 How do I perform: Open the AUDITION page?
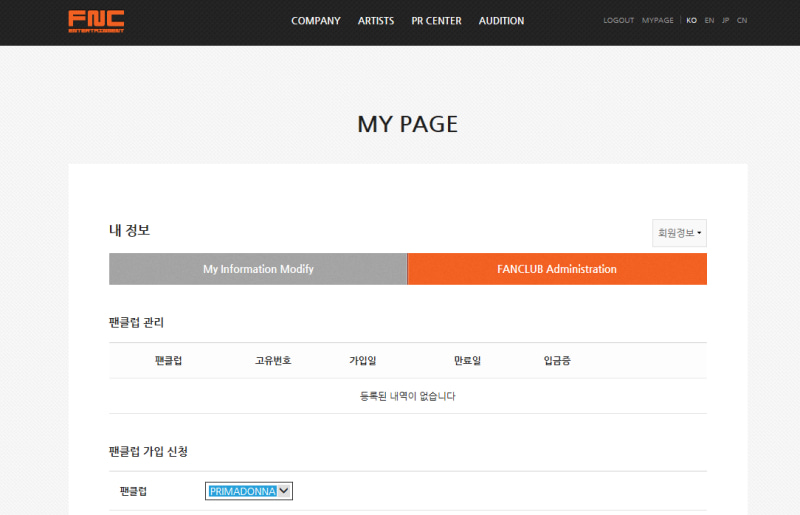501,21
